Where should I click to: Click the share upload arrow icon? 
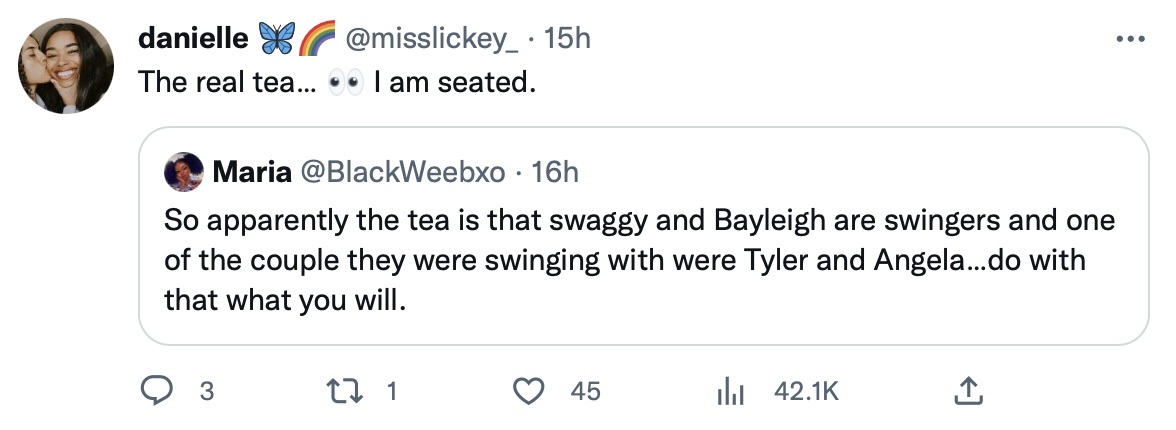tap(966, 392)
